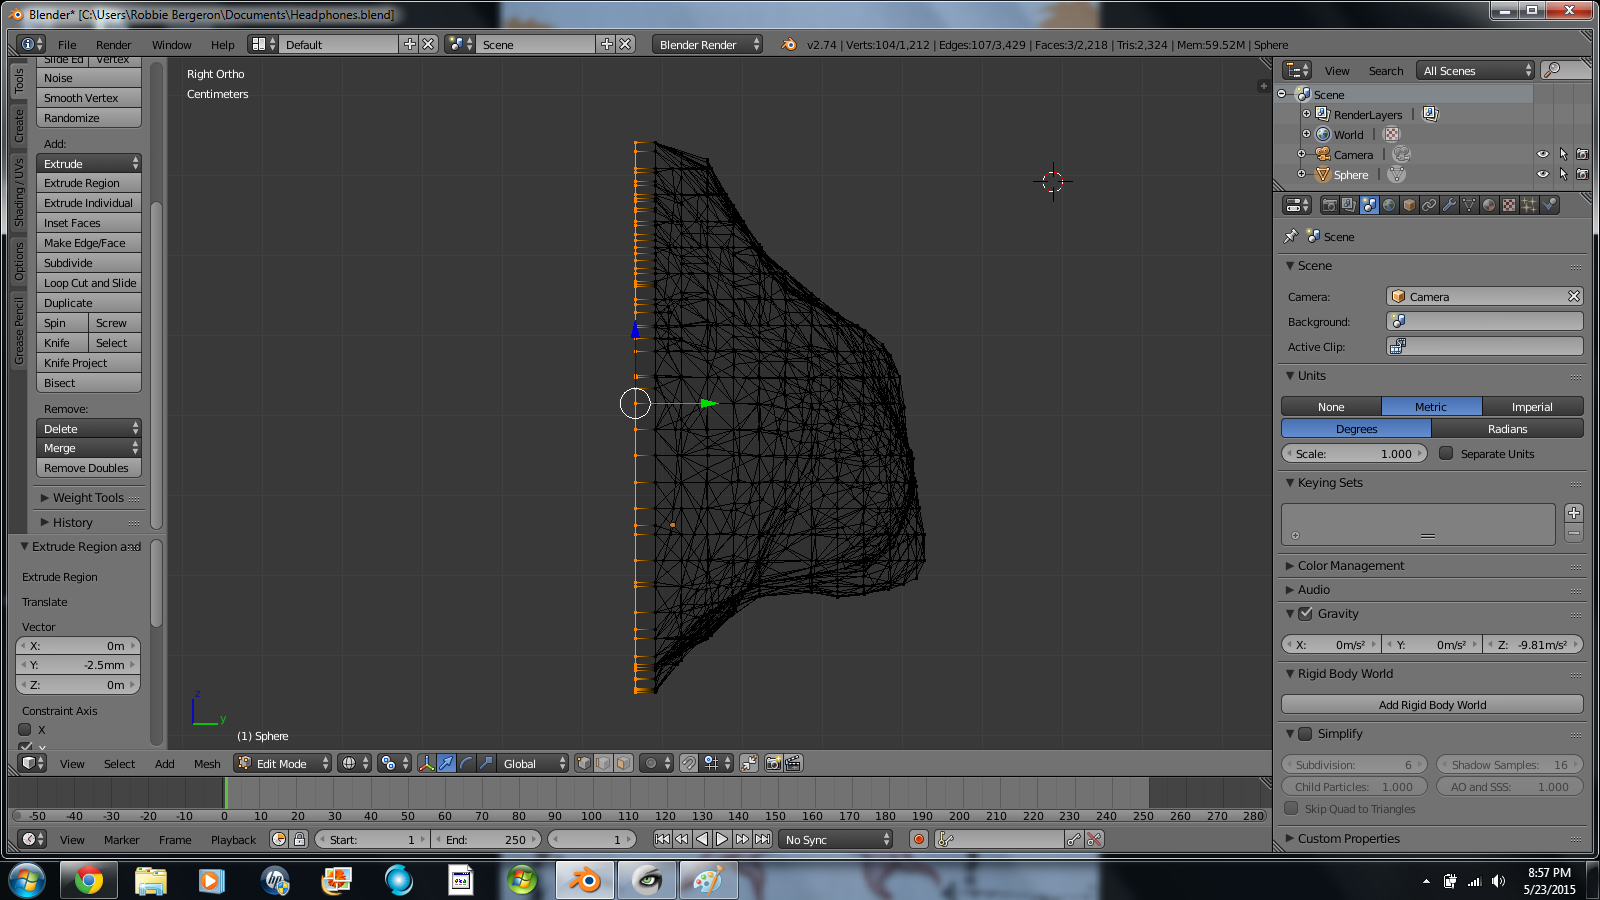Open the Render menu
1600x900 pixels.
(x=113, y=45)
